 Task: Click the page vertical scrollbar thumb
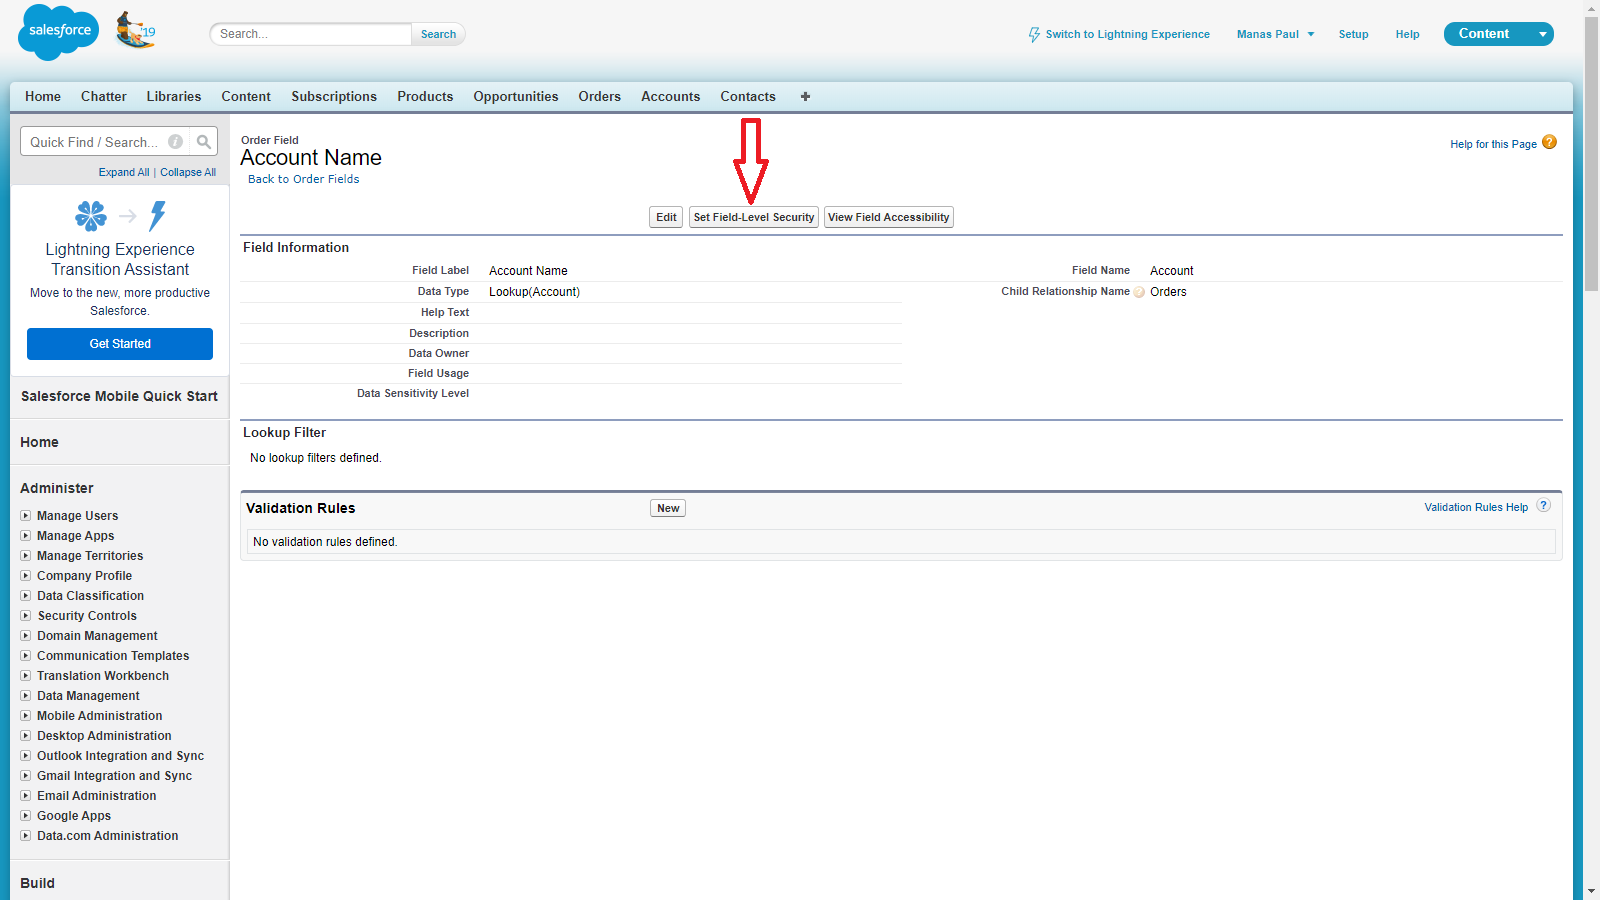click(1591, 152)
